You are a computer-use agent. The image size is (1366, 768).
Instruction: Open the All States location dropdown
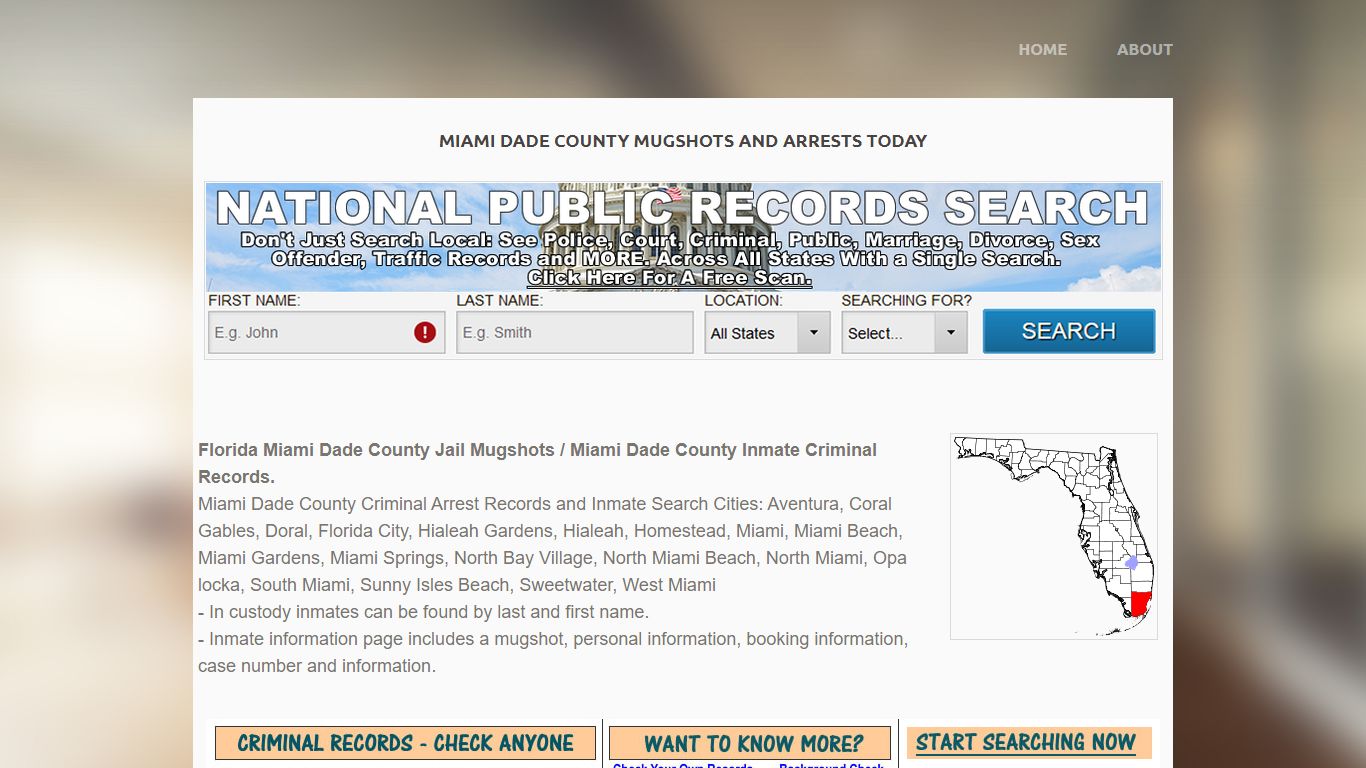(x=767, y=333)
